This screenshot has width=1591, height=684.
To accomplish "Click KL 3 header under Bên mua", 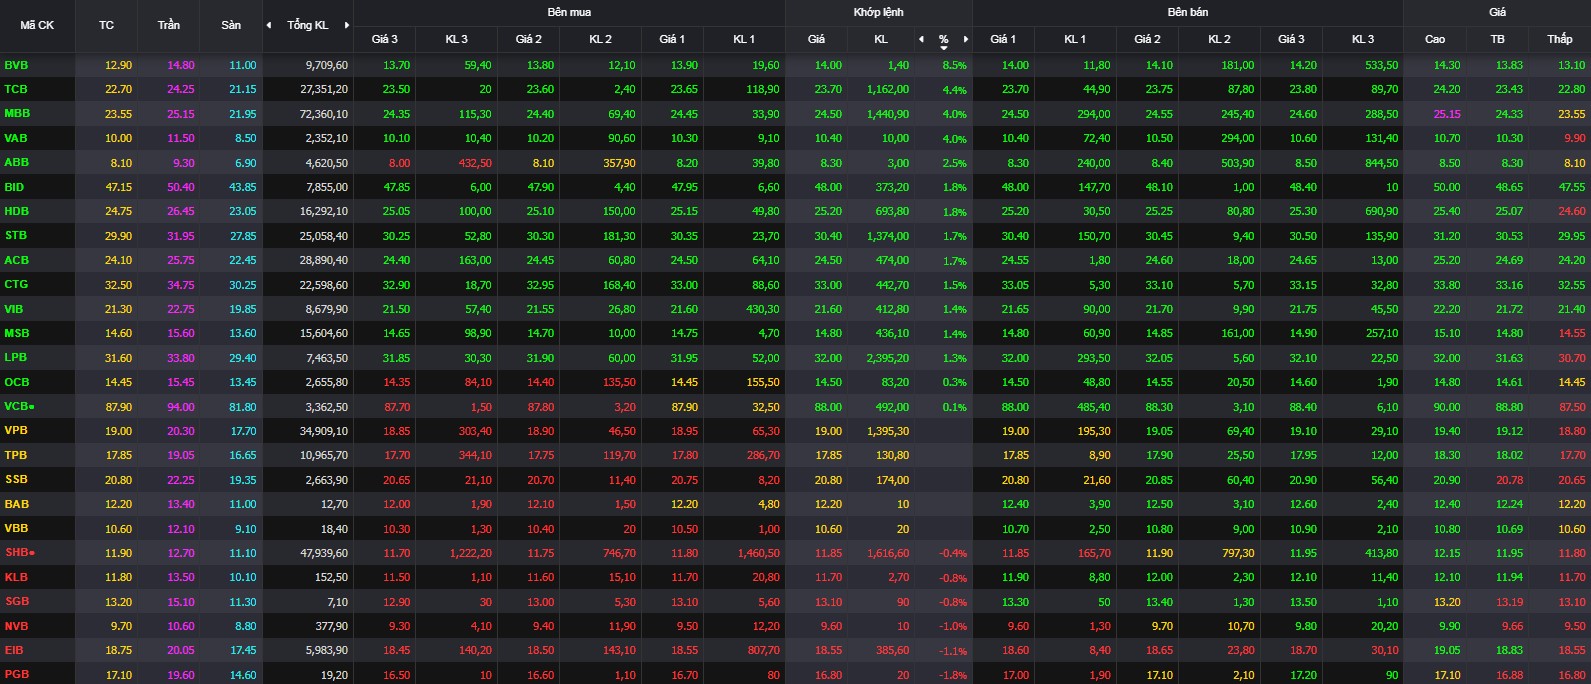I will tap(457, 39).
